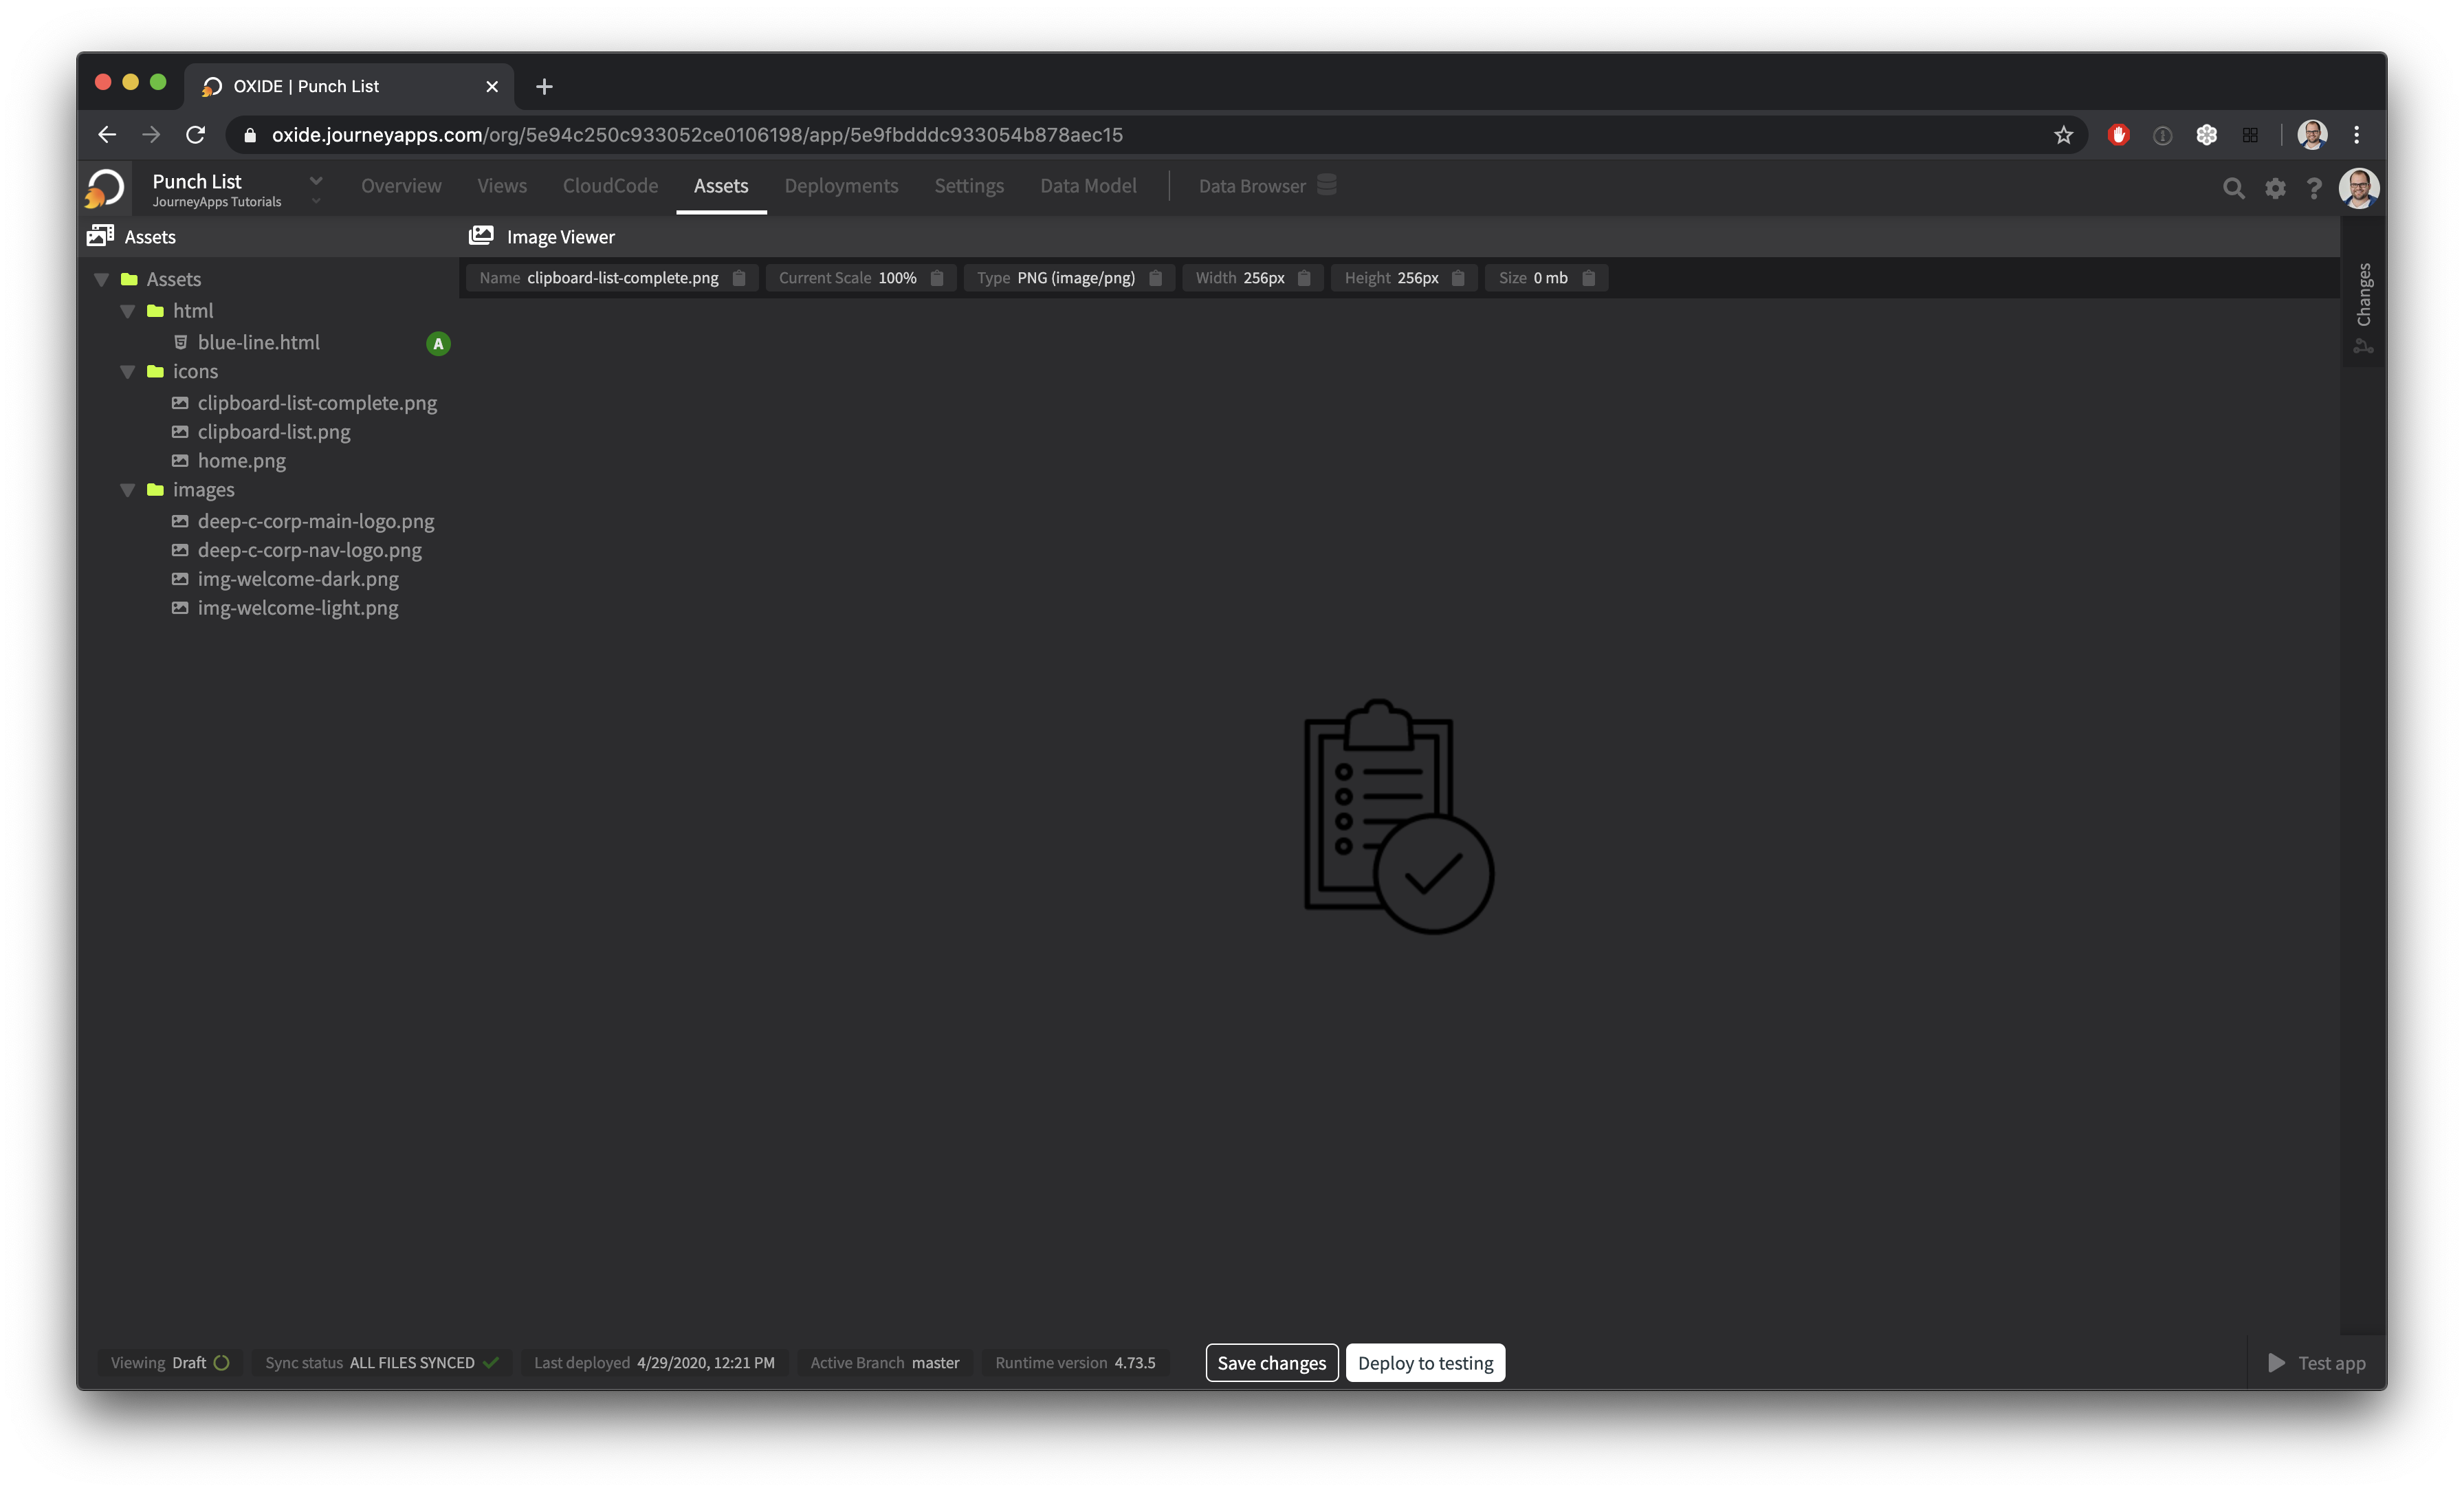The image size is (2464, 1492).
Task: Click the Chrome profile avatar in toolbar
Action: tap(2311, 135)
